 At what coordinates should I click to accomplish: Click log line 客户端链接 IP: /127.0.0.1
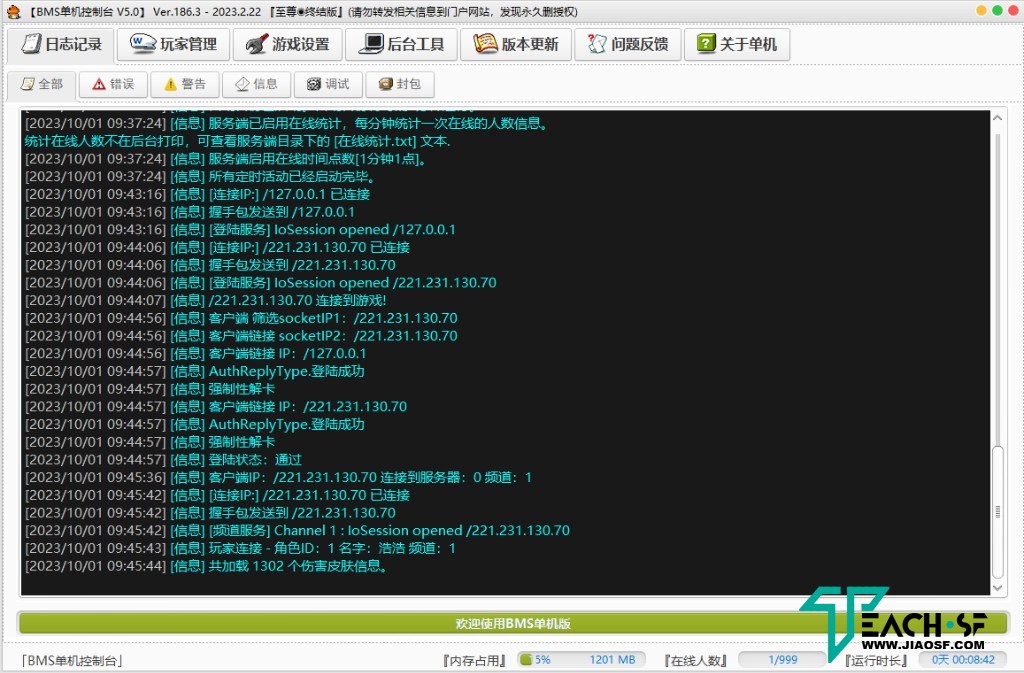click(x=195, y=353)
